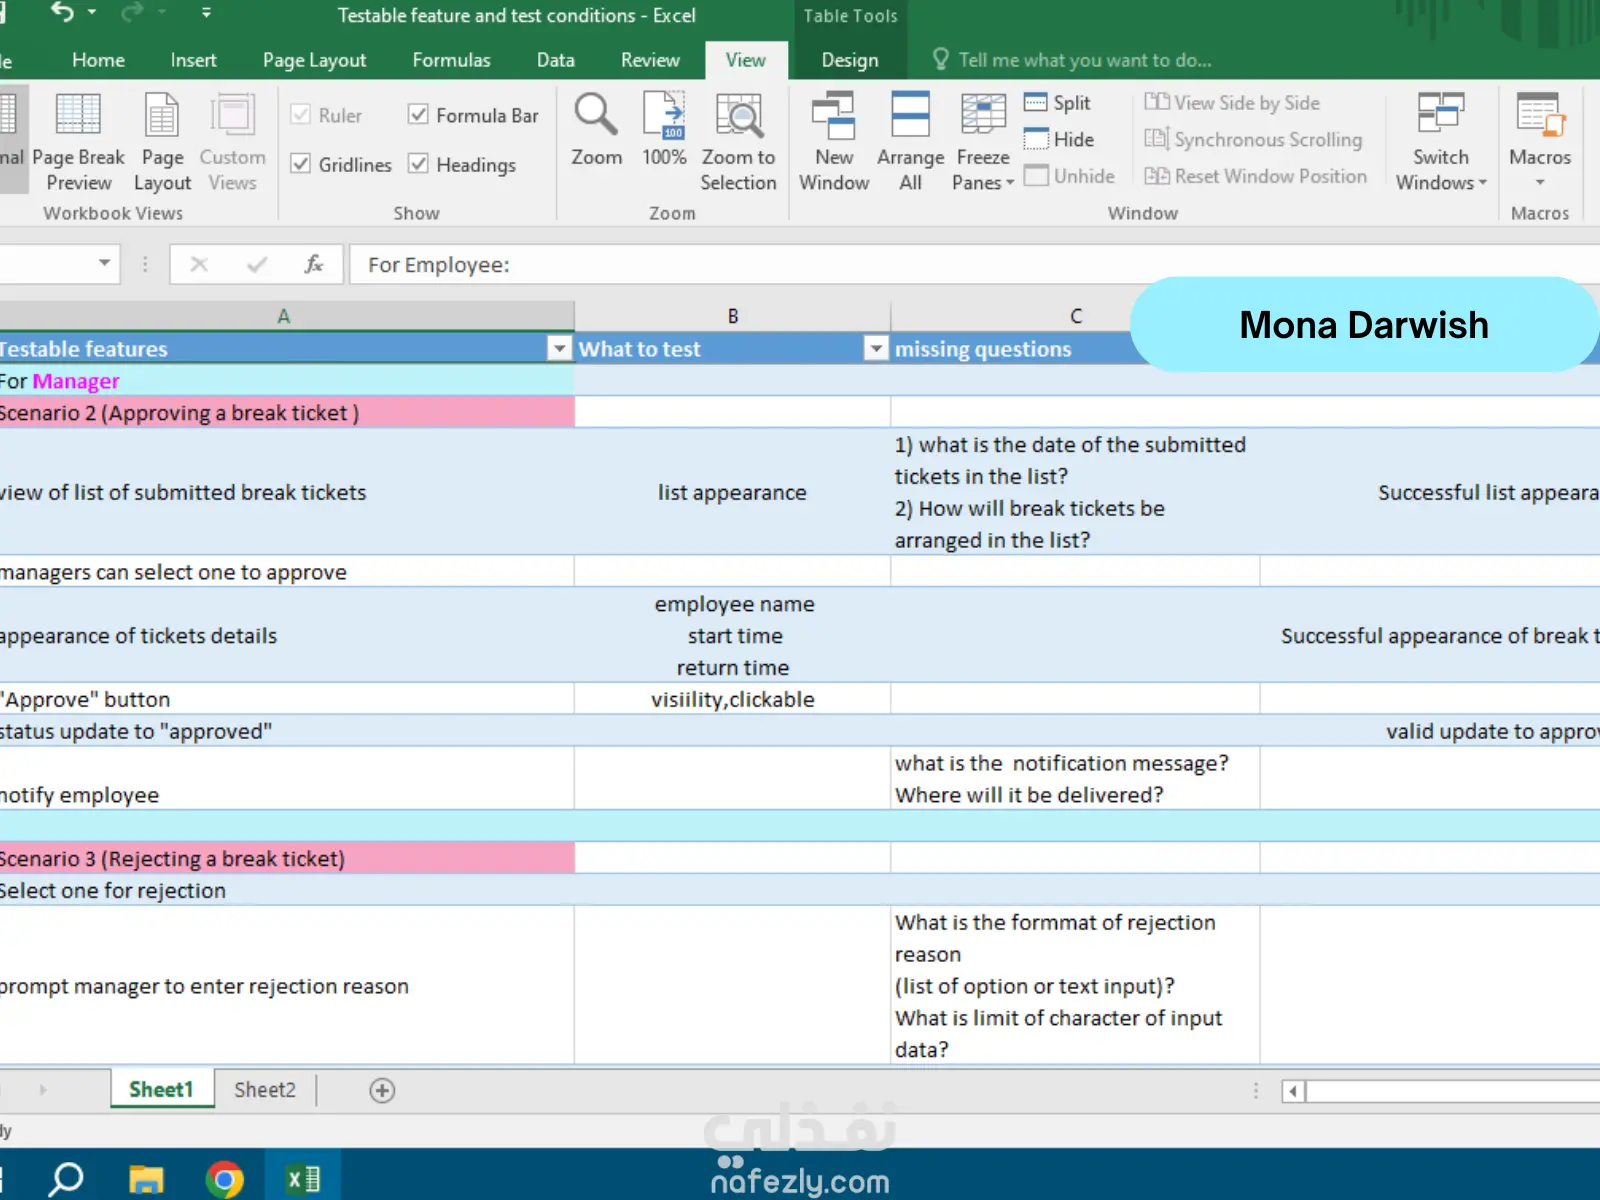Viewport: 1600px width, 1200px height.
Task: Click Zoom to Selection icon
Action: [738, 118]
